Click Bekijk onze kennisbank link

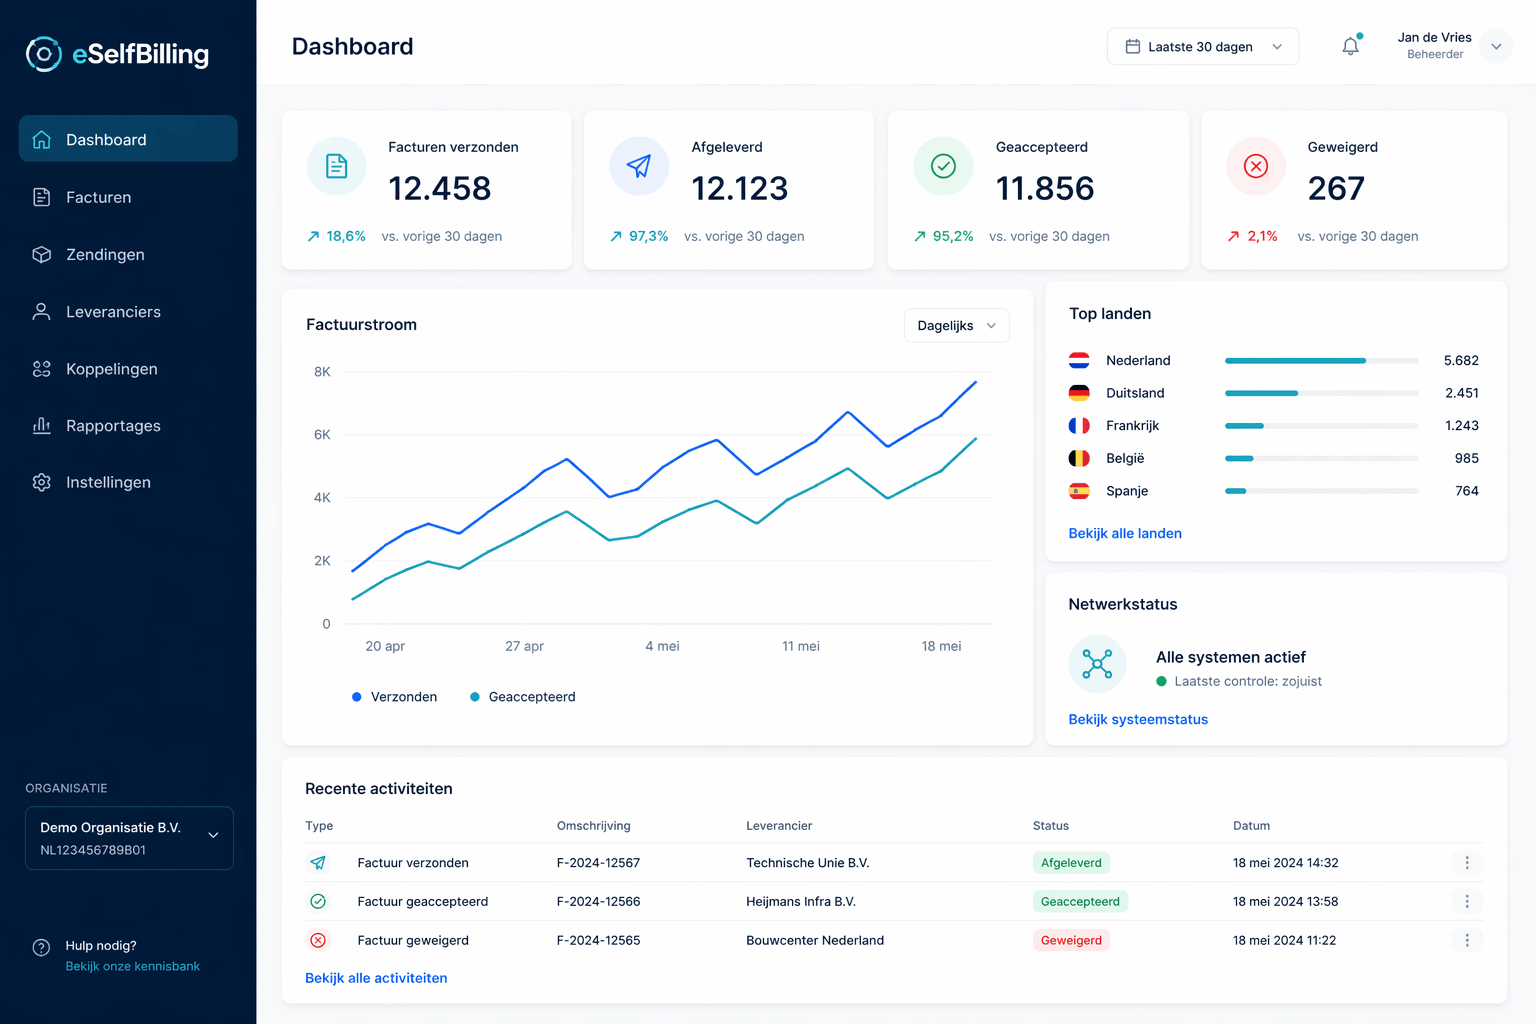point(133,966)
